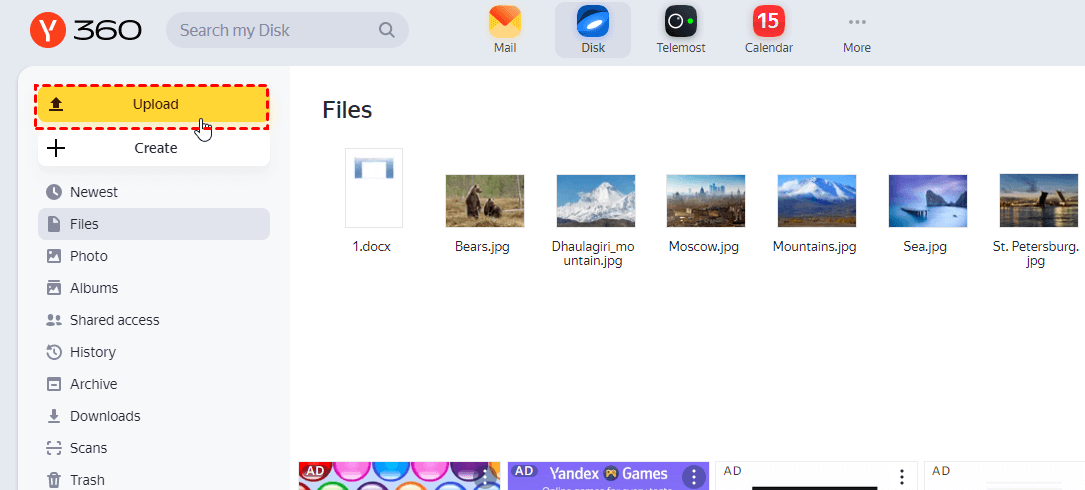Click the Create button
This screenshot has height=490, width=1085.
click(154, 148)
